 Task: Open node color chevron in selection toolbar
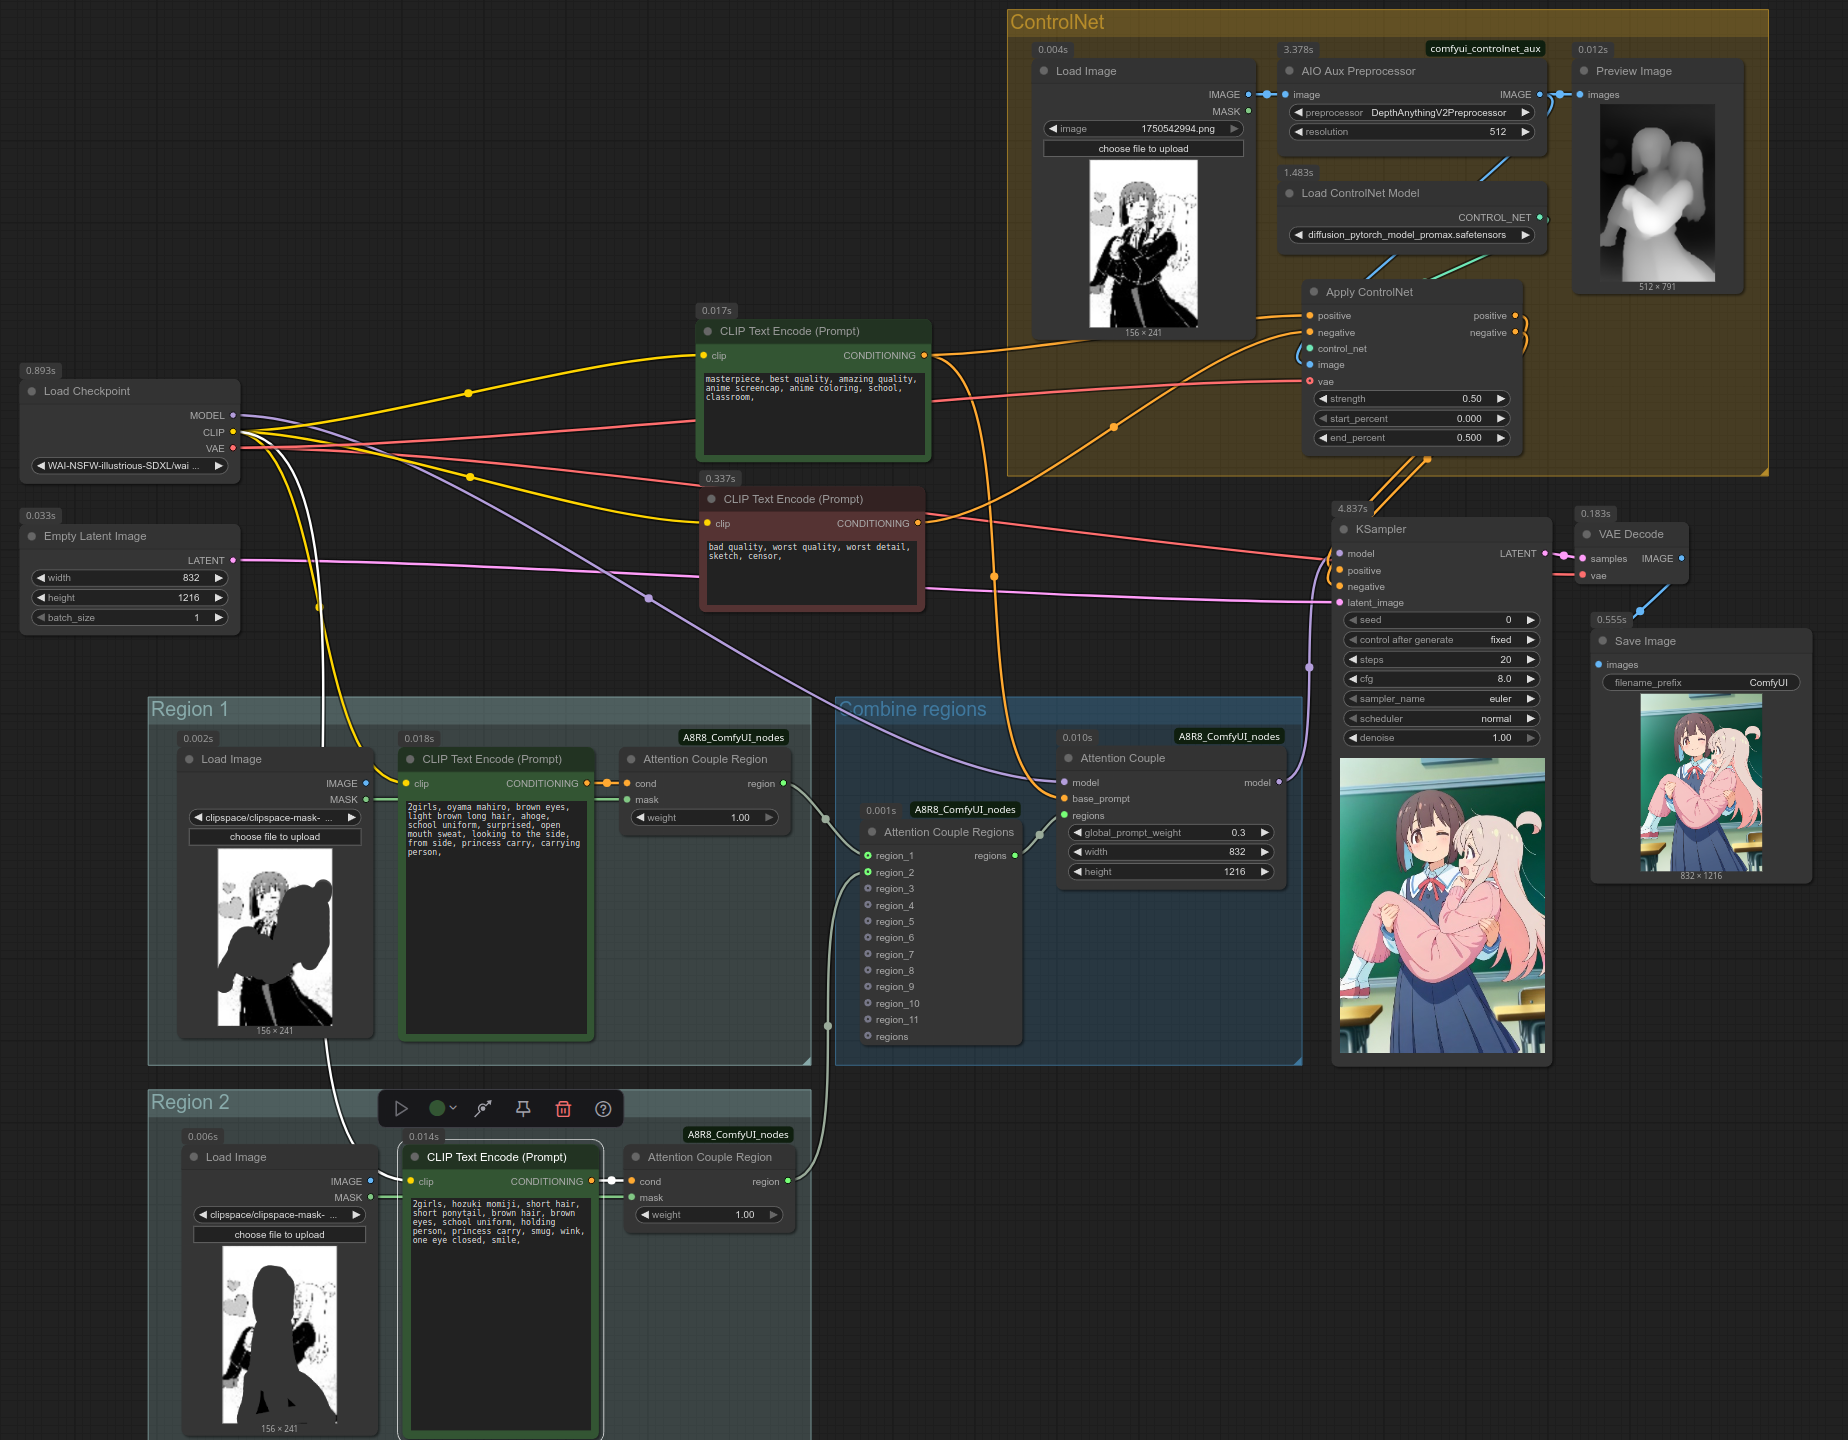pos(454,1108)
